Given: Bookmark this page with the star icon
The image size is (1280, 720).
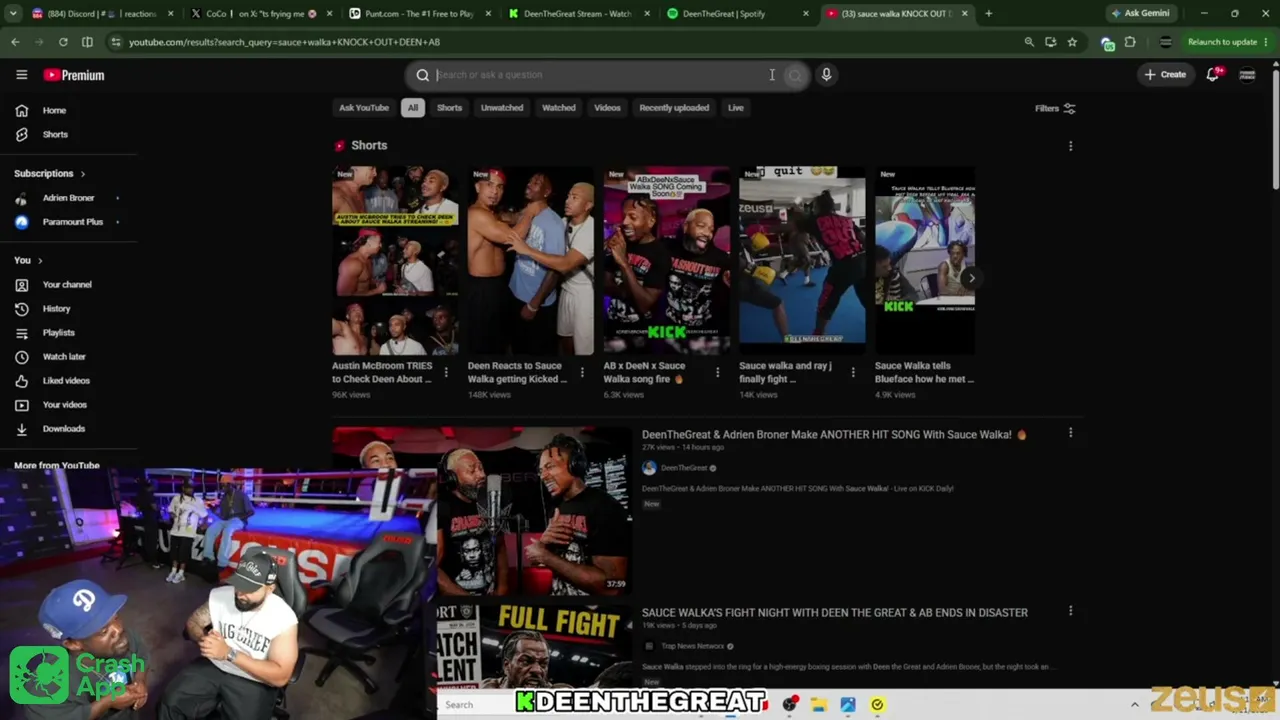Looking at the screenshot, I should [x=1072, y=42].
